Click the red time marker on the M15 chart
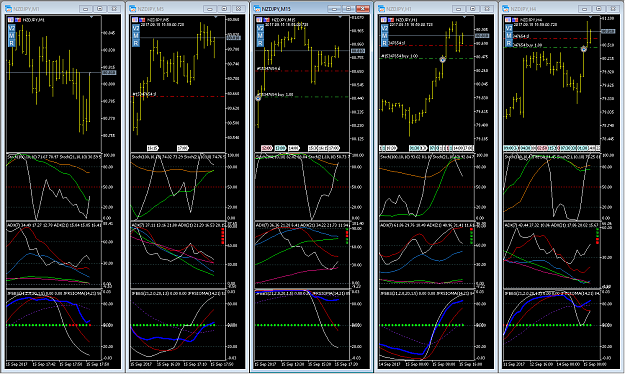625x374 pixels. pos(267,148)
